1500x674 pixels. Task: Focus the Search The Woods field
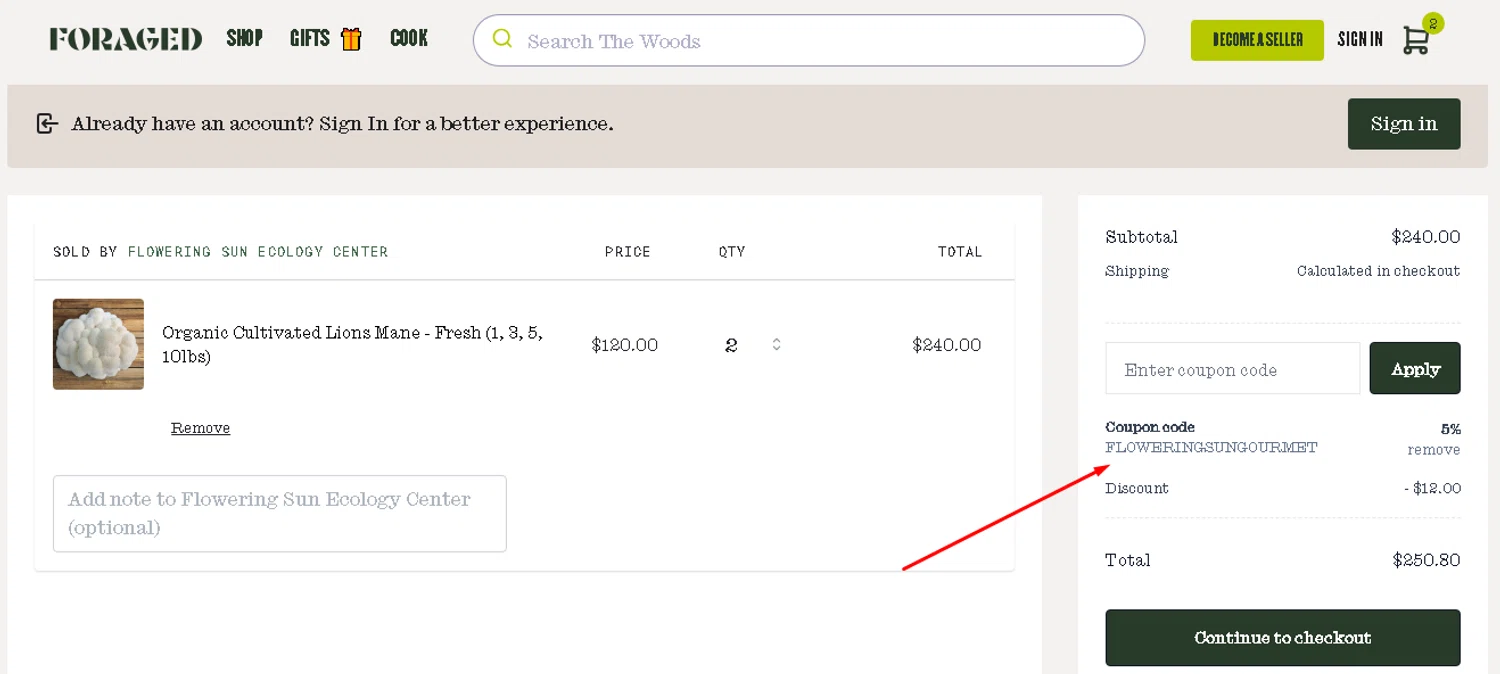809,41
